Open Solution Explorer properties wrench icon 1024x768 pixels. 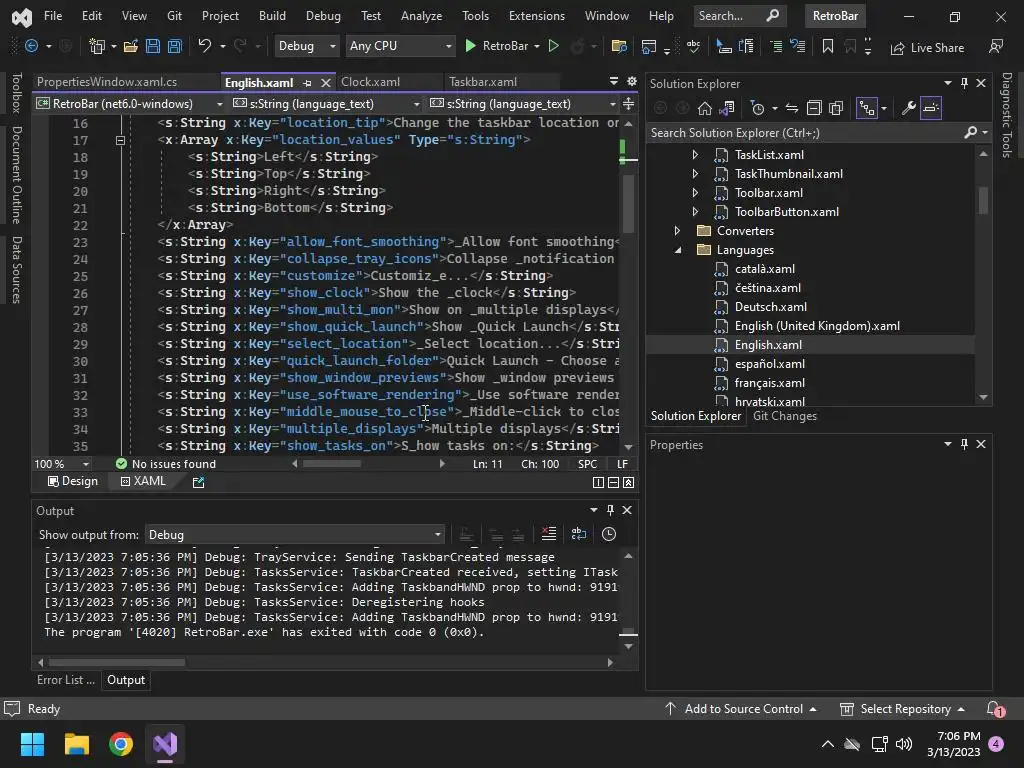[x=908, y=108]
